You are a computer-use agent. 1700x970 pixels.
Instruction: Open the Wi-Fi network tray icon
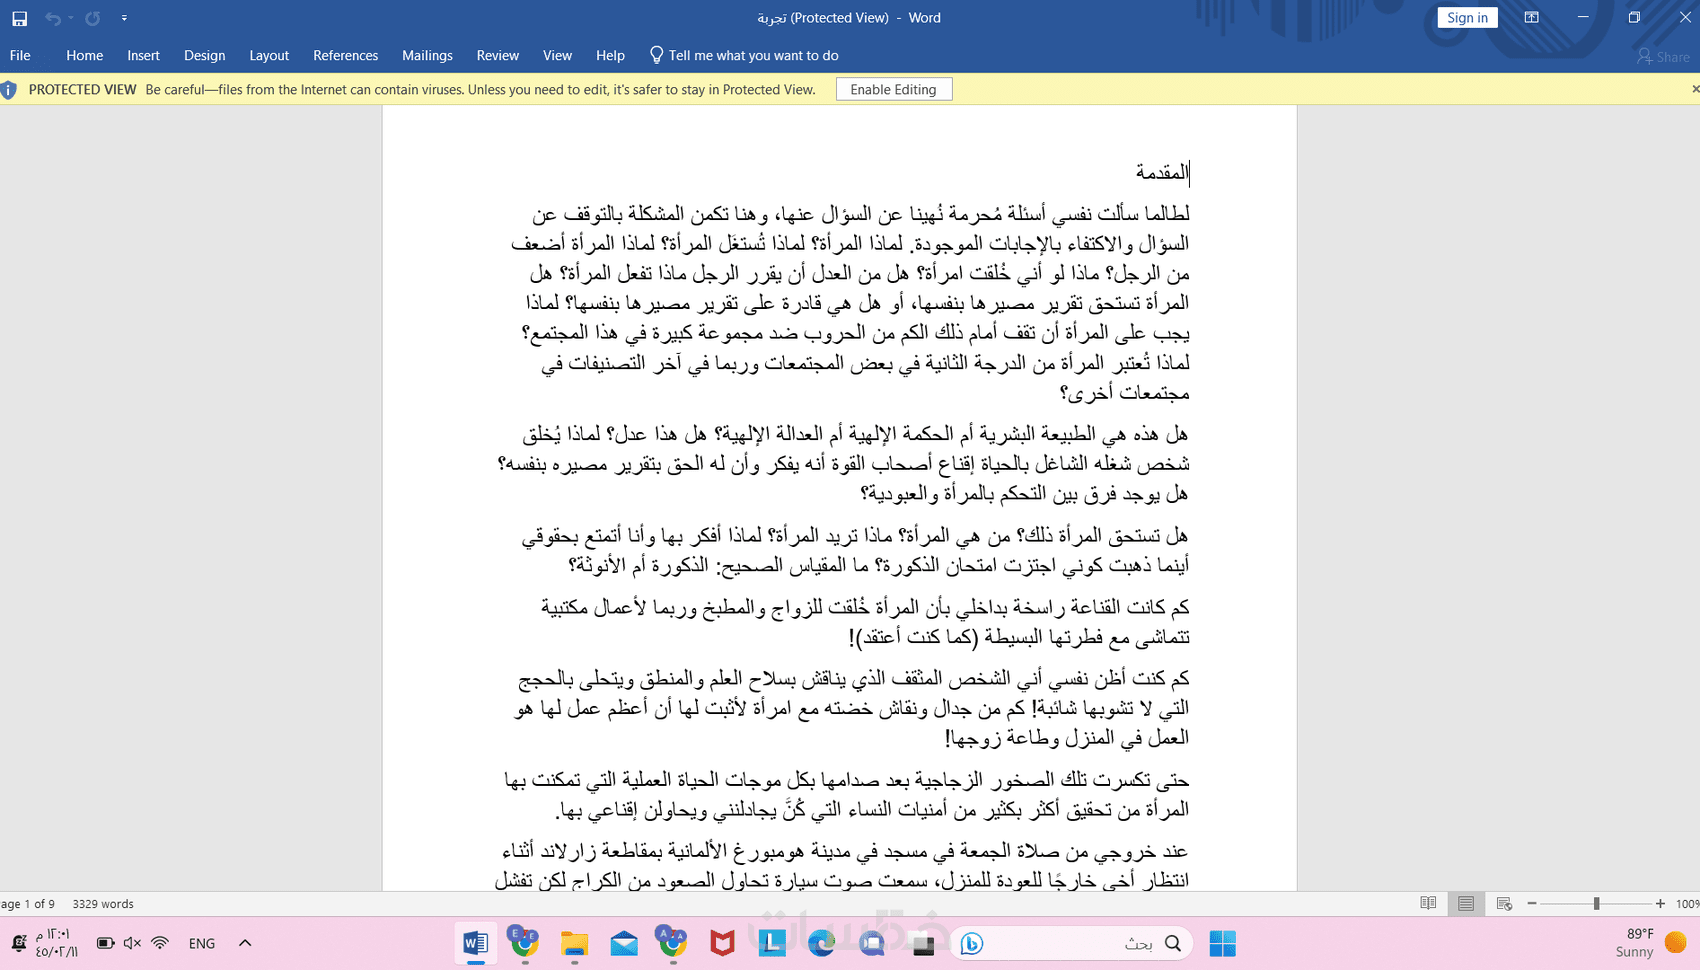[x=160, y=943]
